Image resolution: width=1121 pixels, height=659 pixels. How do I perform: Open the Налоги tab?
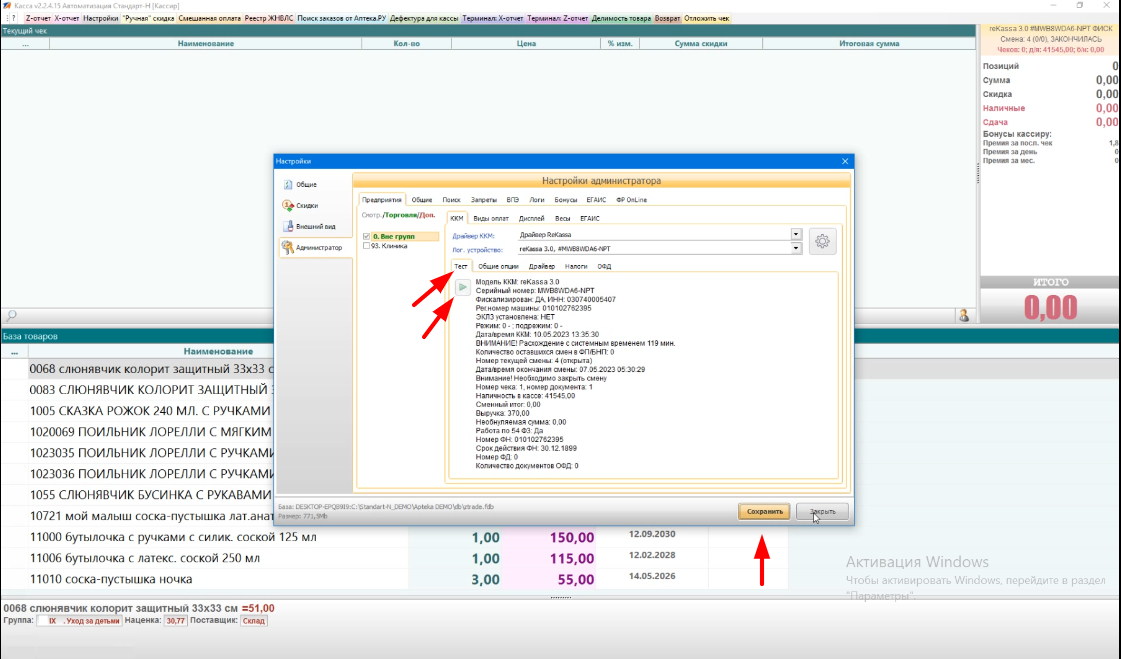point(576,267)
